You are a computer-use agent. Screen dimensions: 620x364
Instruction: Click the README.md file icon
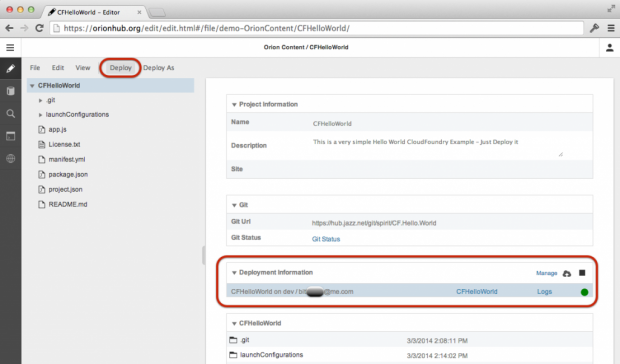(x=42, y=205)
